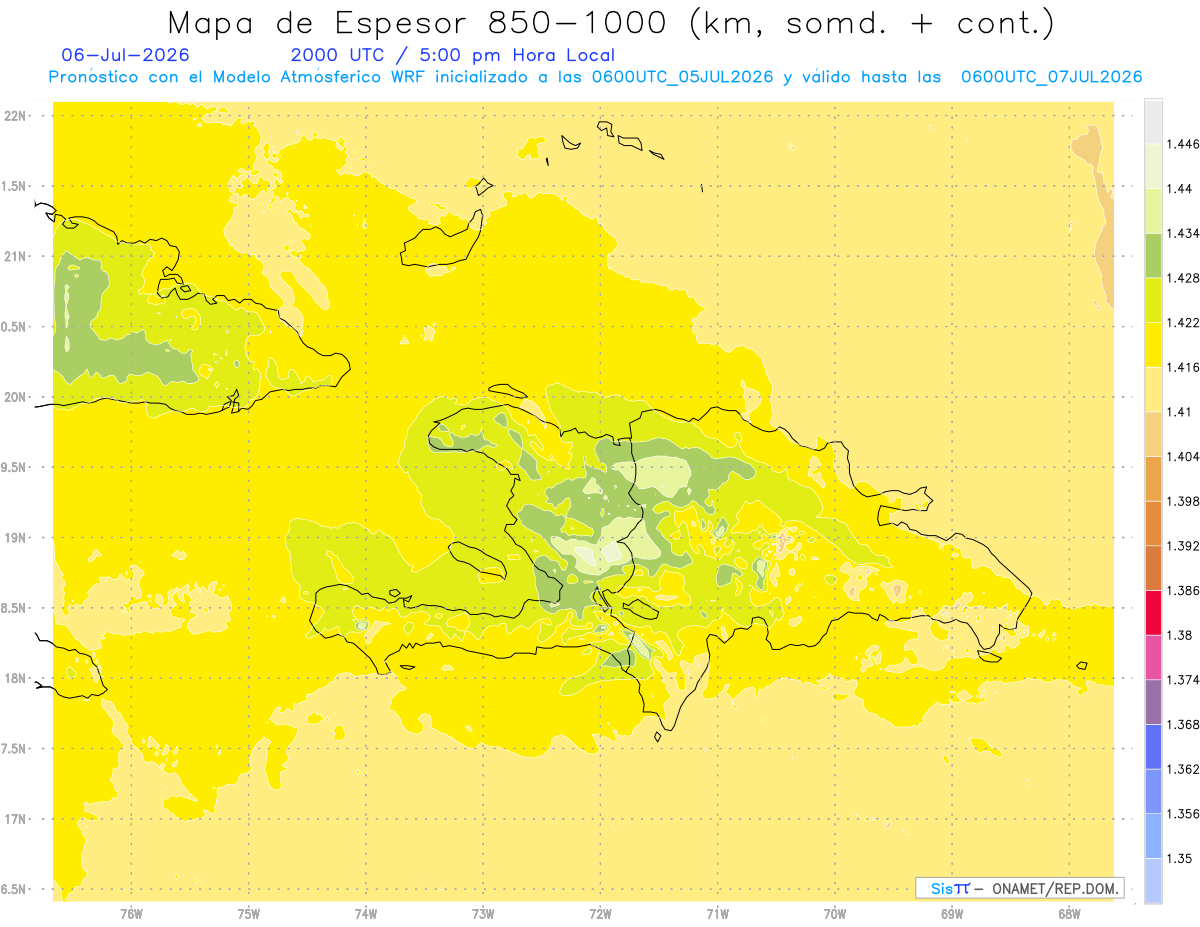This screenshot has height=927, width=1200.
Task: Click the "1.35" colorbar value
Action: click(1181, 858)
